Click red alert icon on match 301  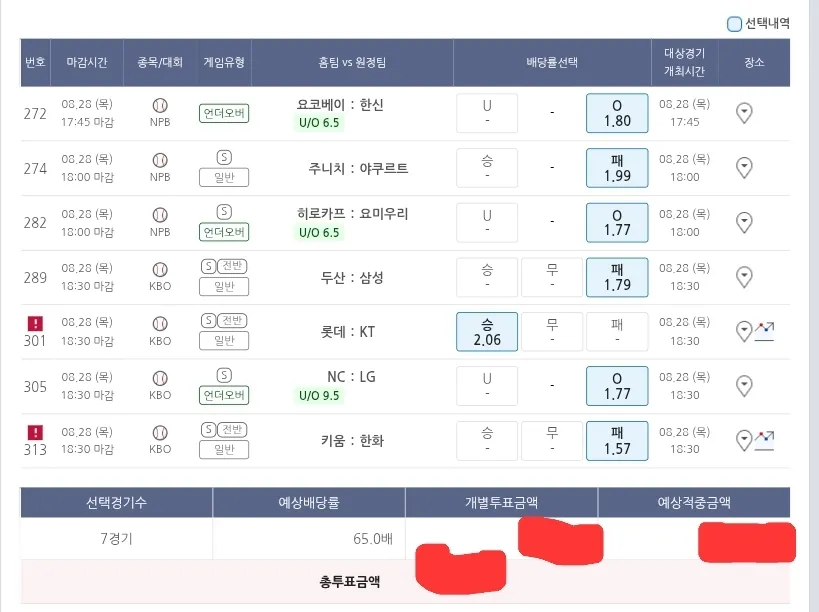coord(35,323)
